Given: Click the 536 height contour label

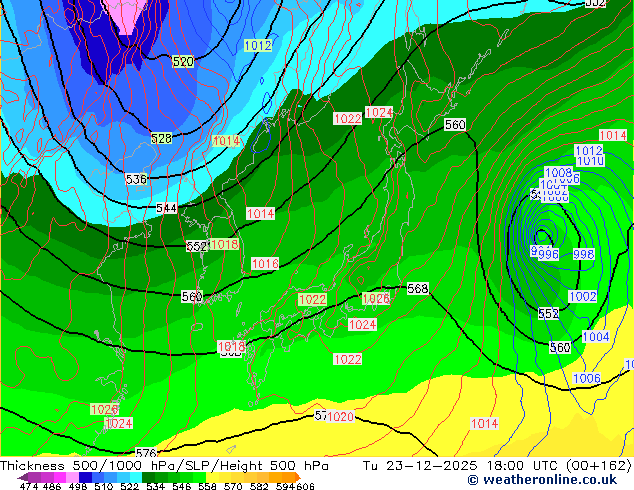Looking at the screenshot, I should tap(136, 179).
